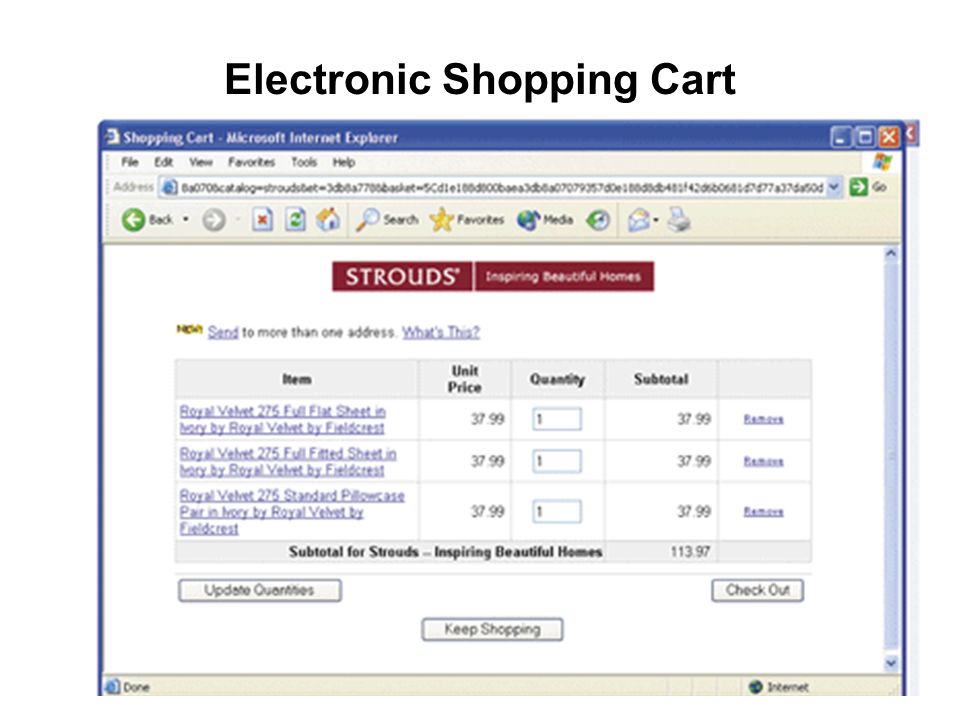Open the Favorites menu
The image size is (960, 720).
click(251, 162)
